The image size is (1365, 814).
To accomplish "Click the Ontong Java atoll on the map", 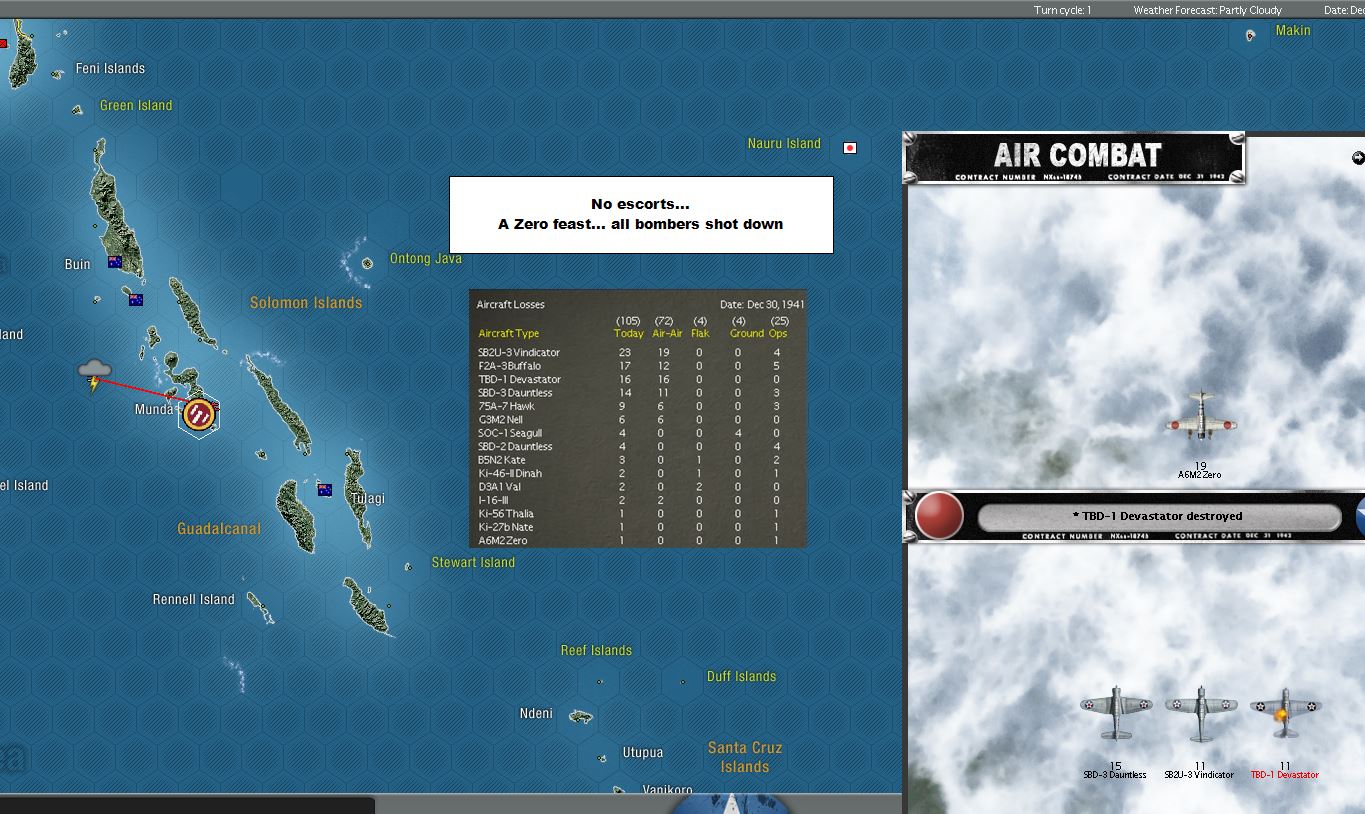I will (367, 263).
